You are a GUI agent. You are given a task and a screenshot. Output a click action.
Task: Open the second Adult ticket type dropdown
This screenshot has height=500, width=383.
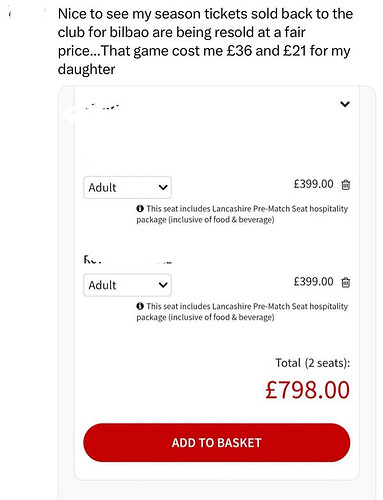[x=127, y=285]
